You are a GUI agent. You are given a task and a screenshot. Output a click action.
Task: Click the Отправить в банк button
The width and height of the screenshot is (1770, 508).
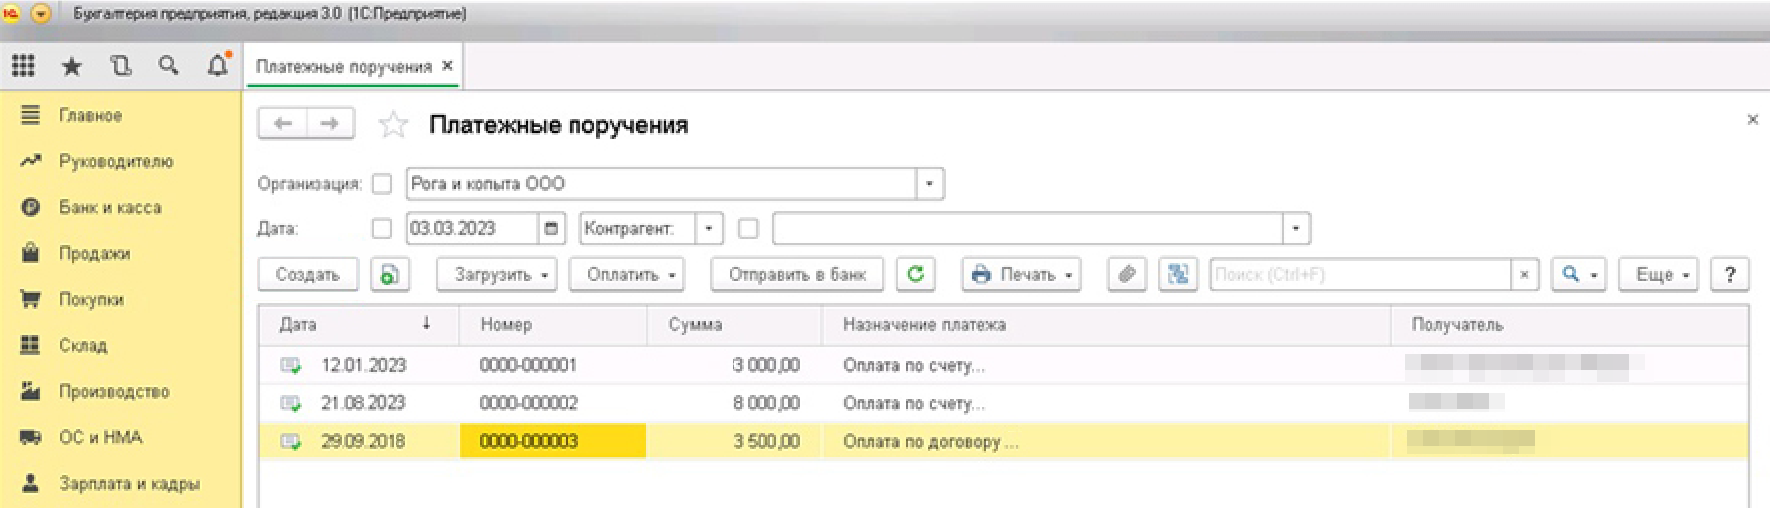(x=797, y=274)
